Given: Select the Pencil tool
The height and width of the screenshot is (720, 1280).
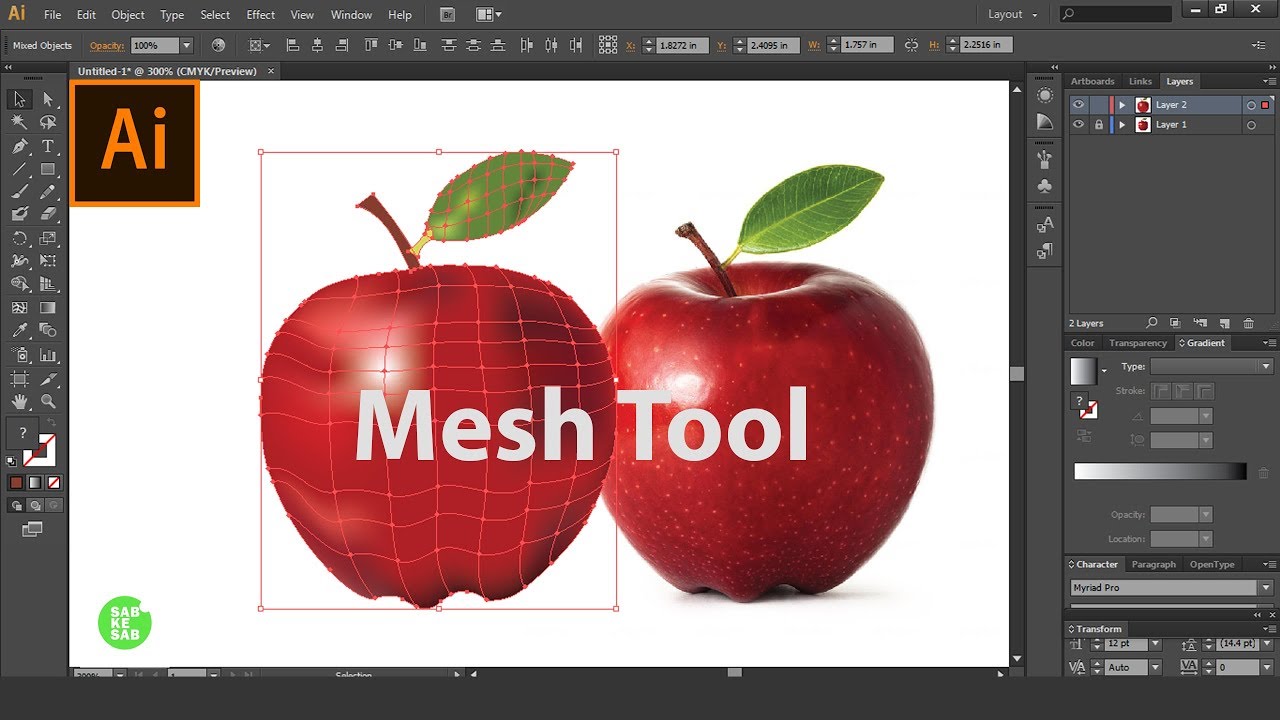Looking at the screenshot, I should coord(48,192).
